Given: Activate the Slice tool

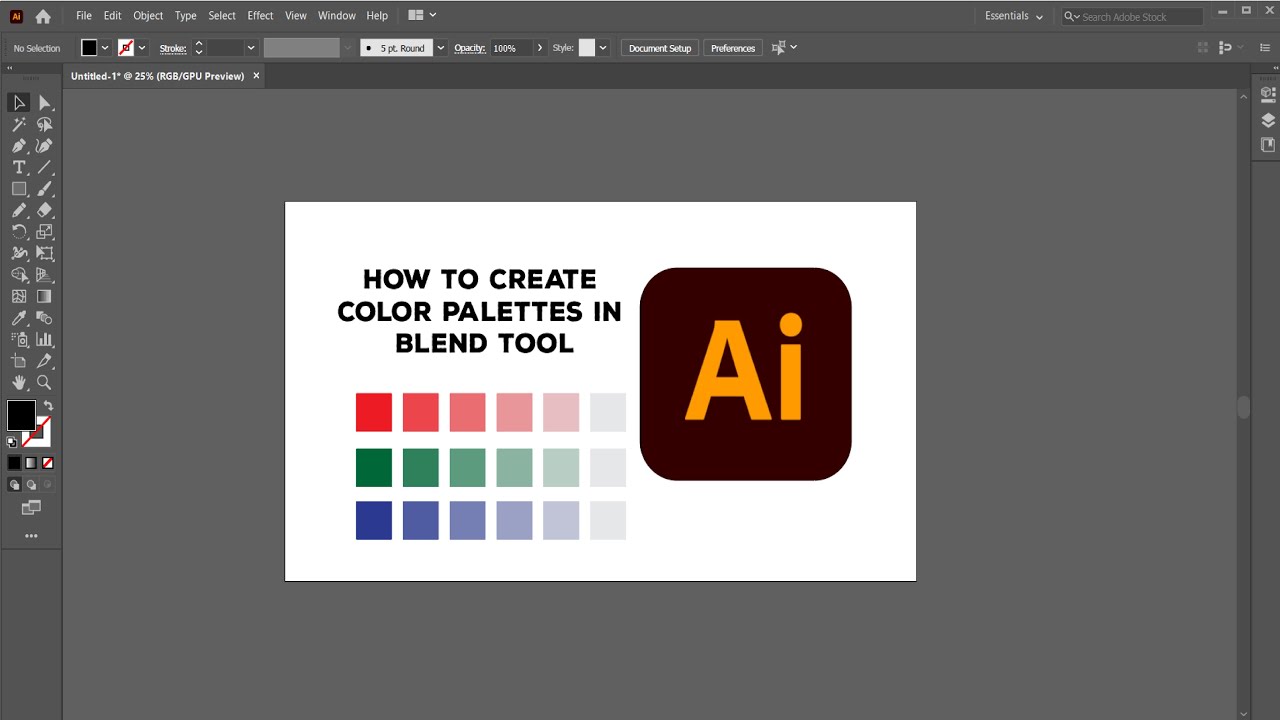Looking at the screenshot, I should tap(44, 361).
